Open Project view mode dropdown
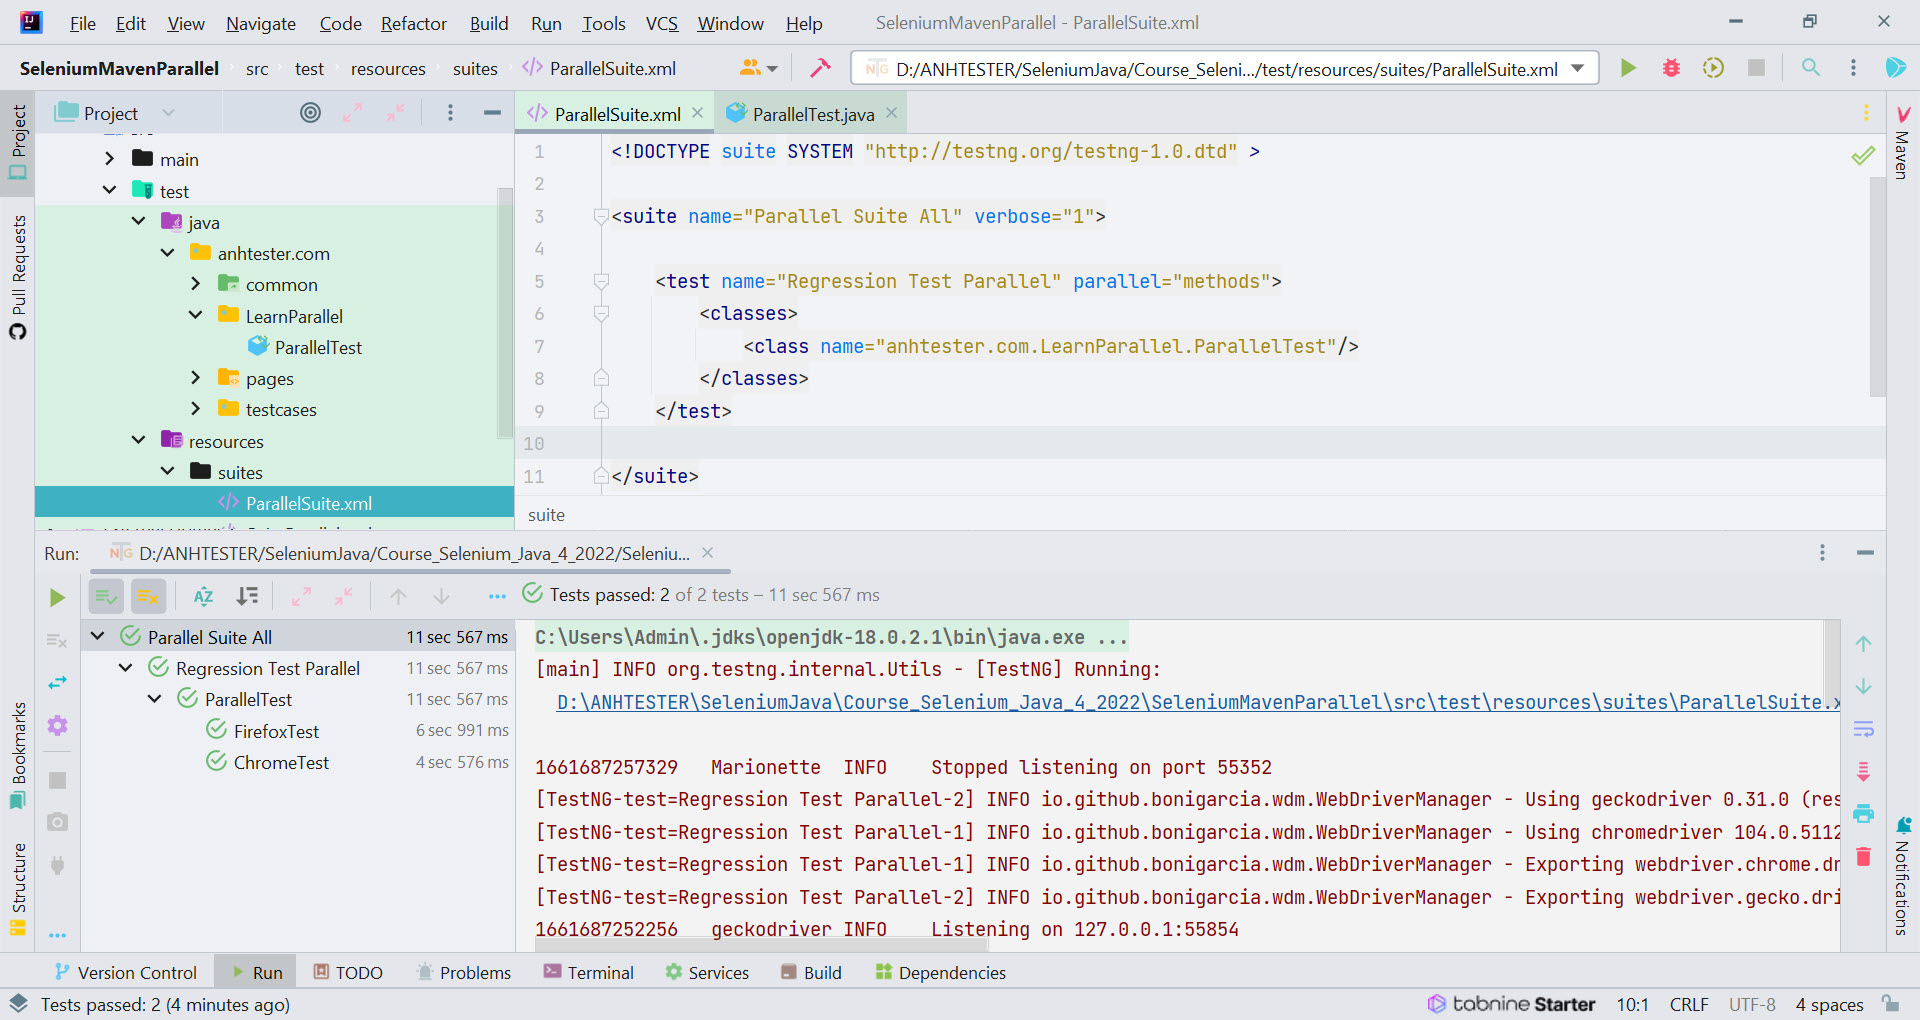1920x1020 pixels. click(168, 113)
